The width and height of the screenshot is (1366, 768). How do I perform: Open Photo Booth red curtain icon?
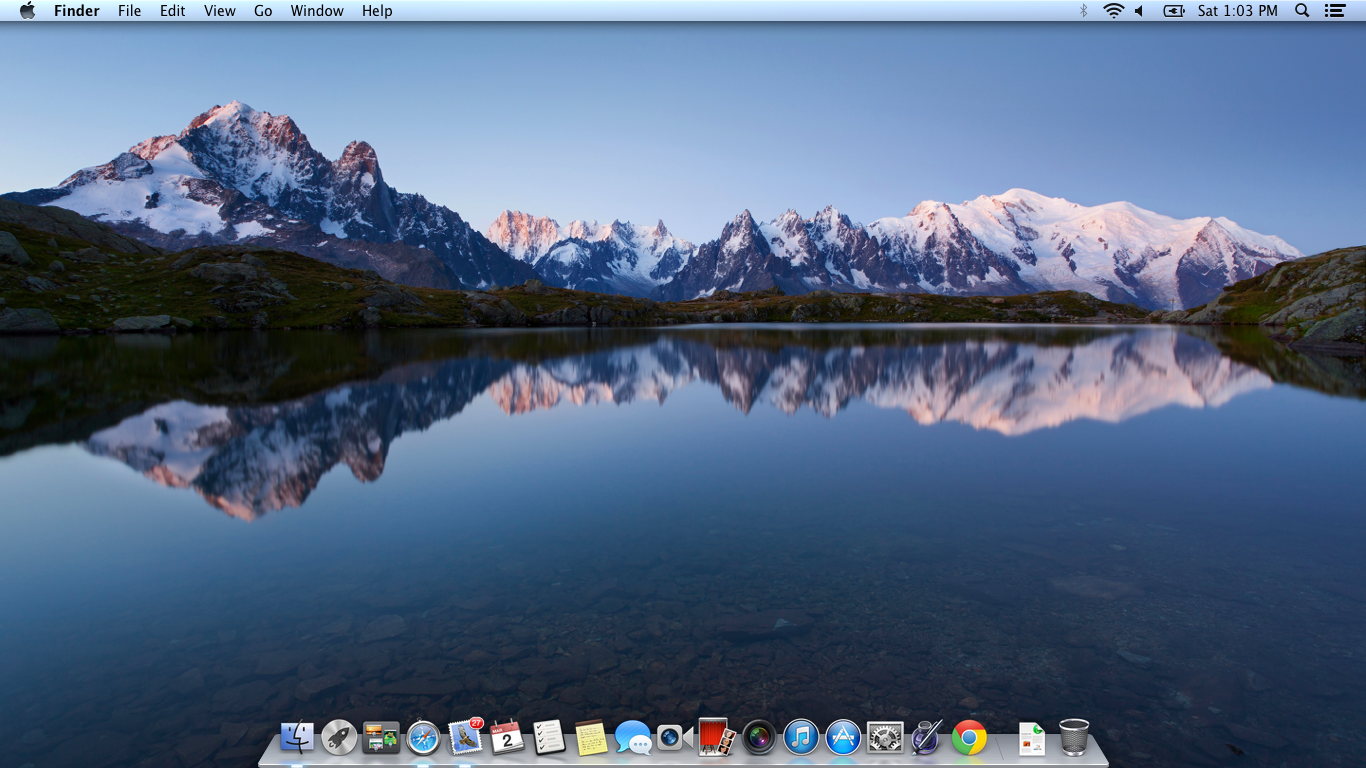click(717, 738)
